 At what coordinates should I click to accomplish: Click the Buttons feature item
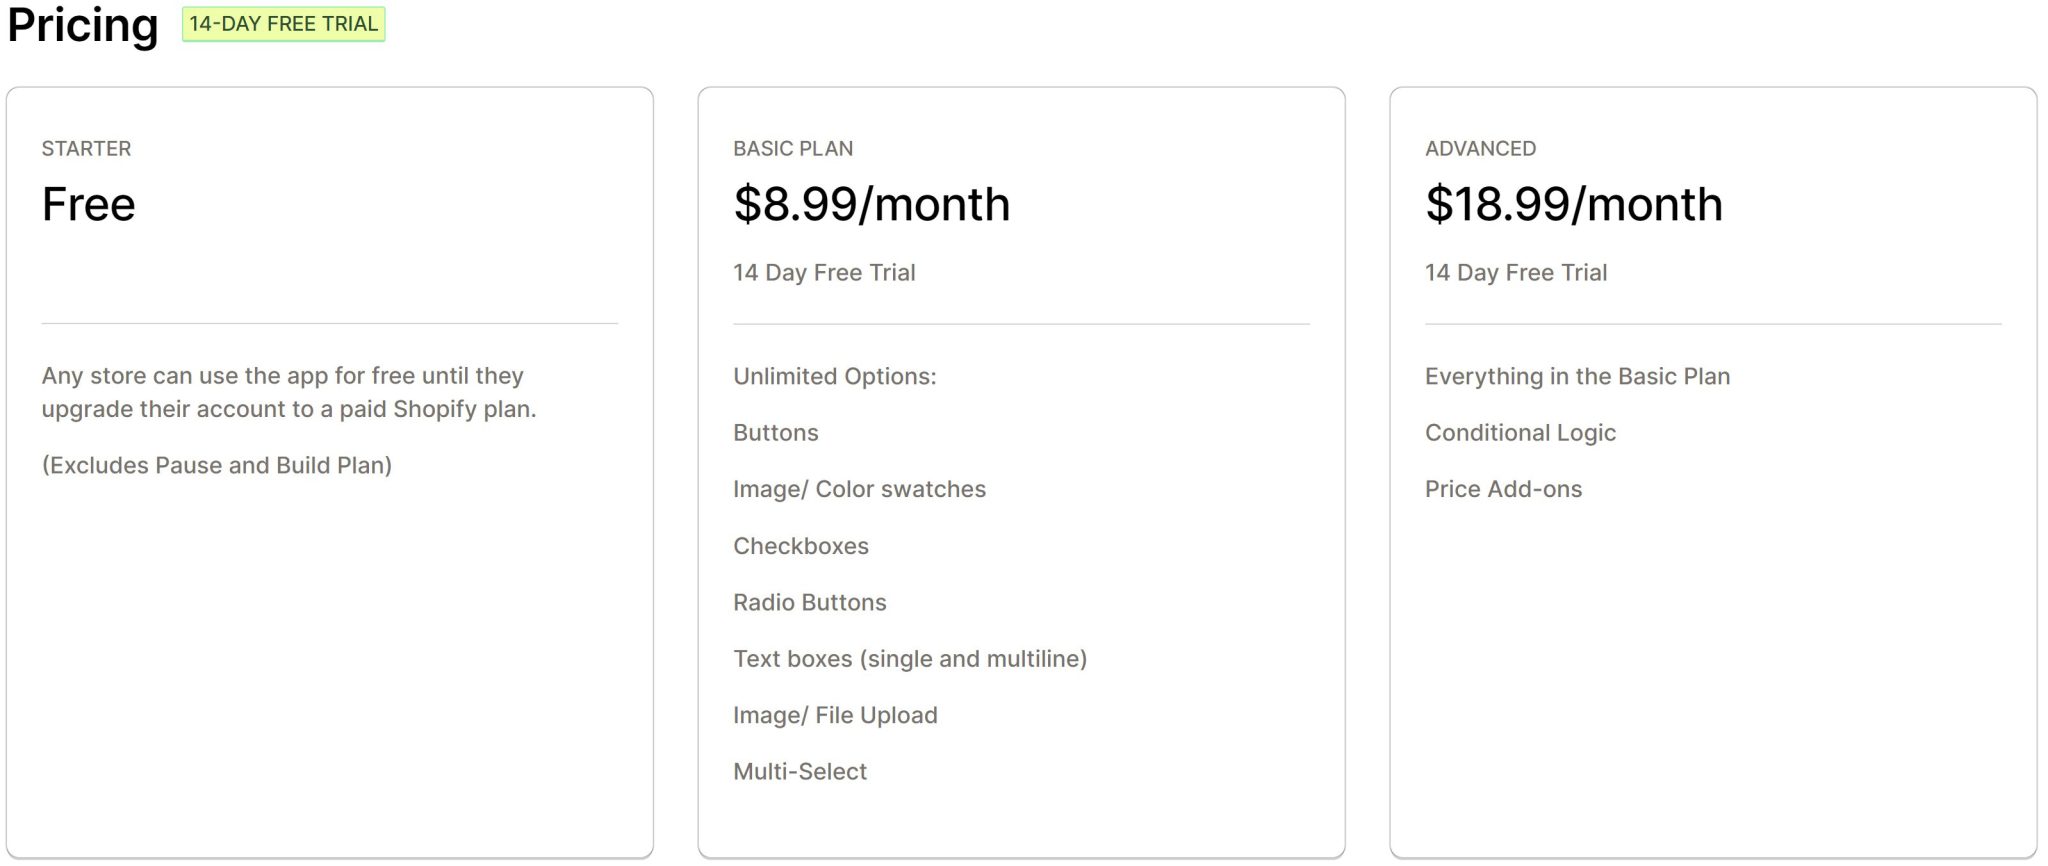(x=776, y=432)
